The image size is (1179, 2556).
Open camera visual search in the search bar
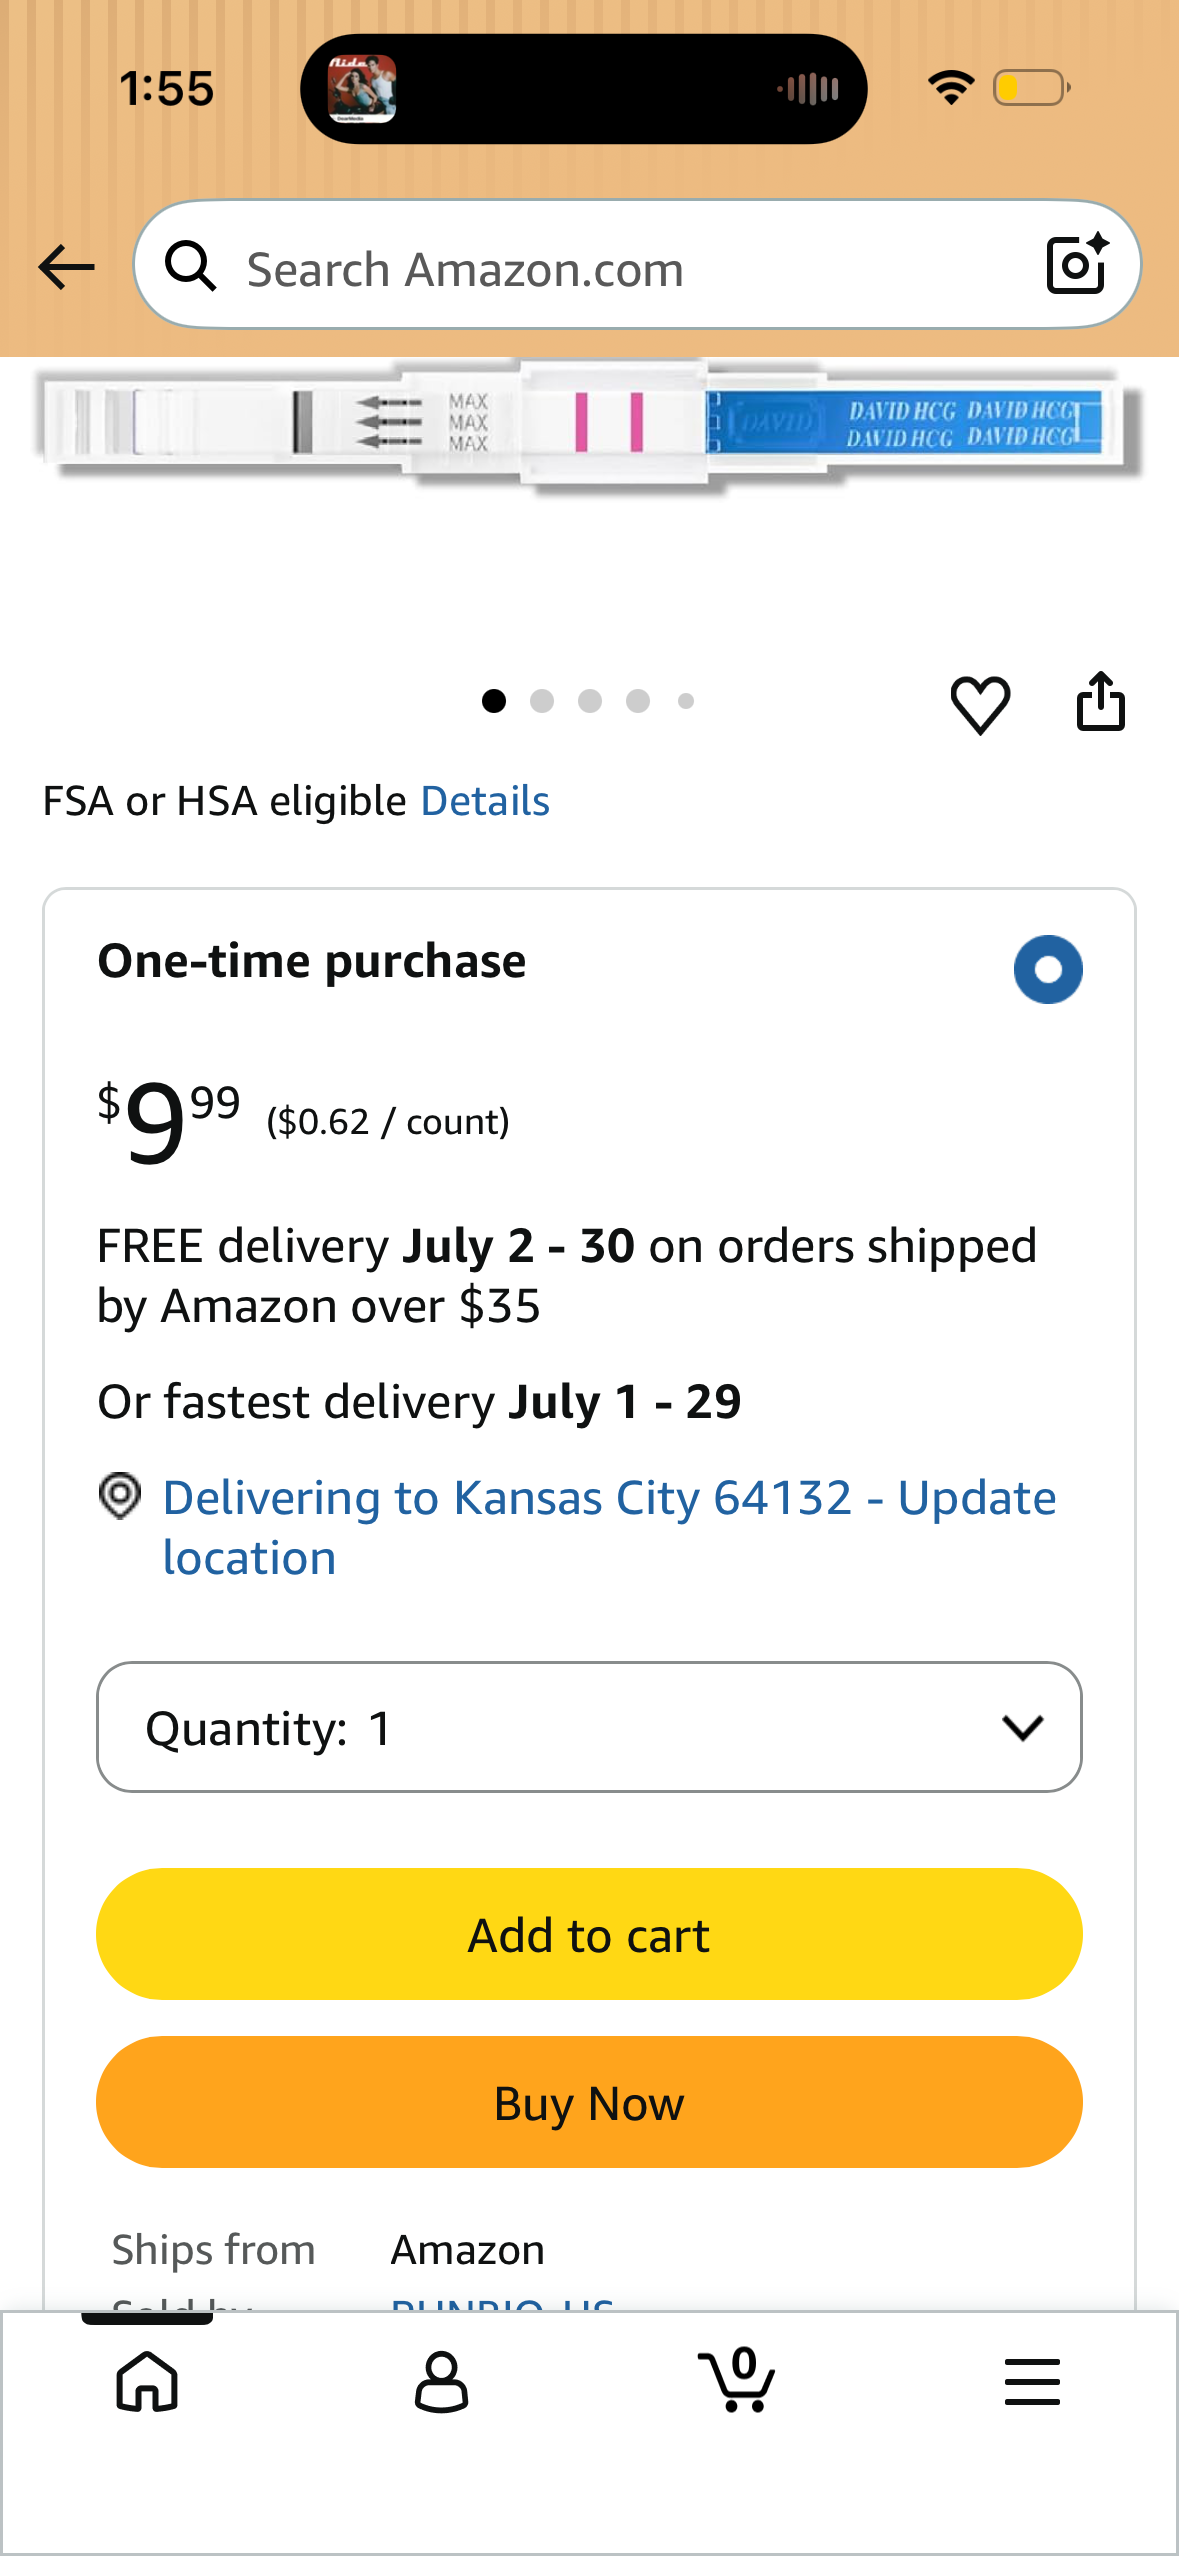pos(1077,266)
